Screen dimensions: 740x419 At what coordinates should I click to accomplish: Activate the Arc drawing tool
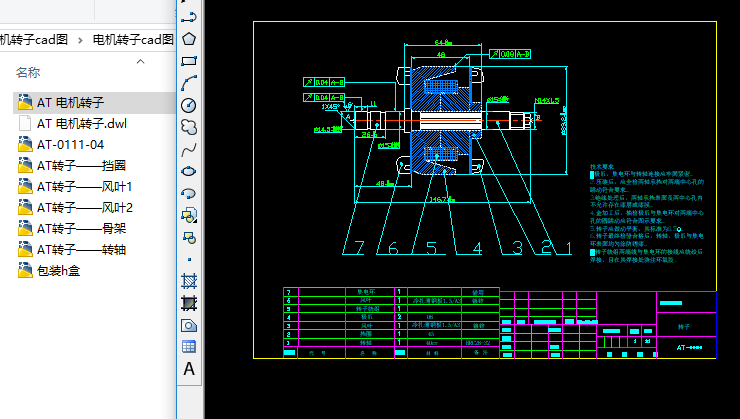188,83
